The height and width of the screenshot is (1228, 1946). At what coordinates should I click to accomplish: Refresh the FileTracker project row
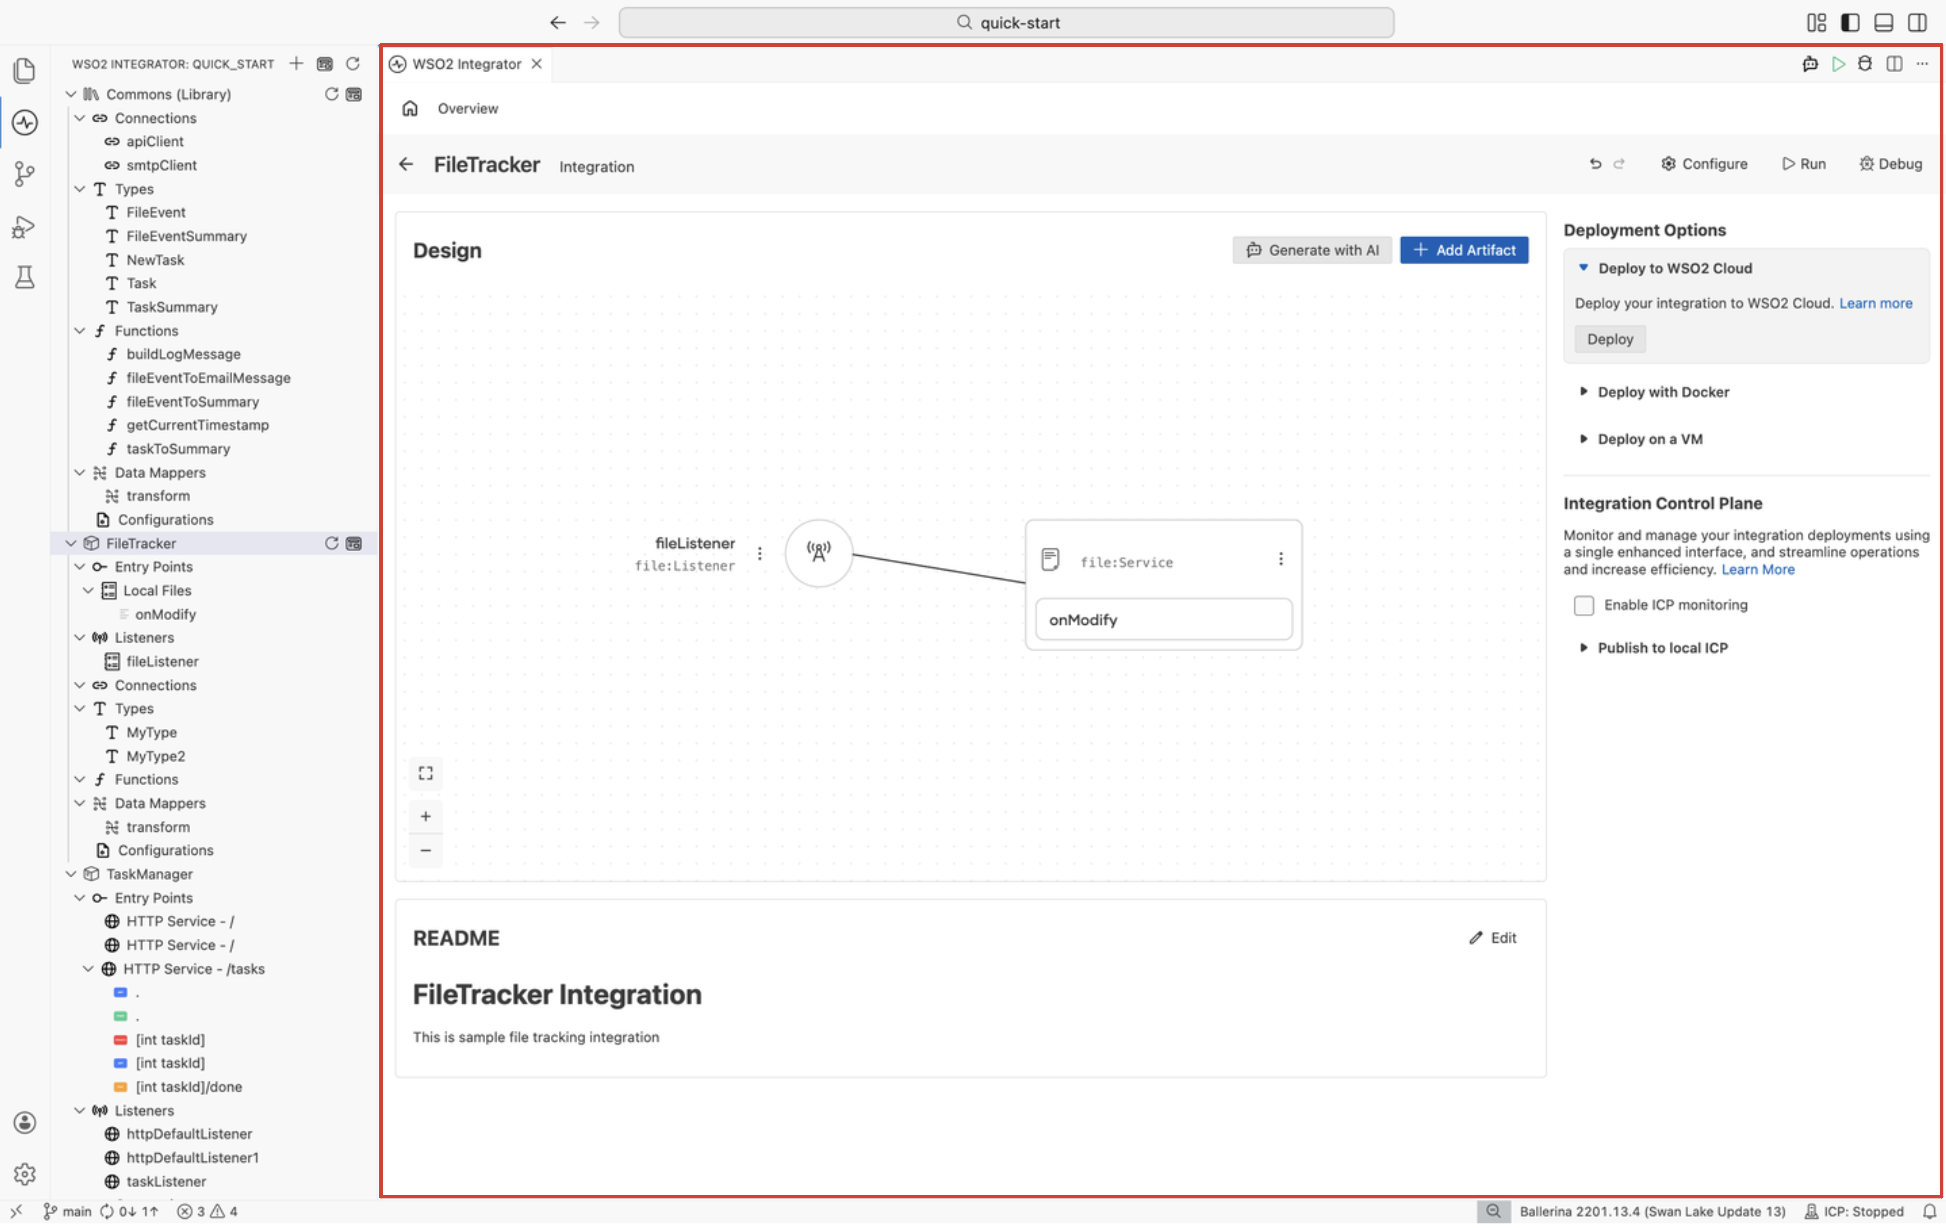click(x=331, y=543)
